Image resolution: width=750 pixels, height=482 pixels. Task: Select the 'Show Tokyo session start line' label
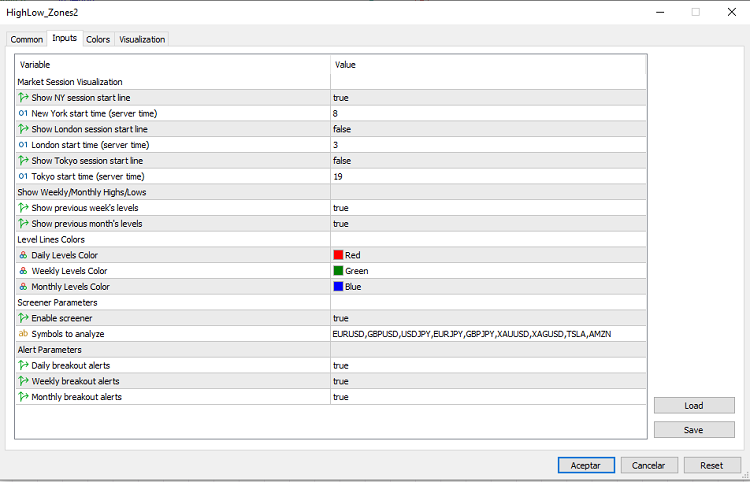point(87,161)
